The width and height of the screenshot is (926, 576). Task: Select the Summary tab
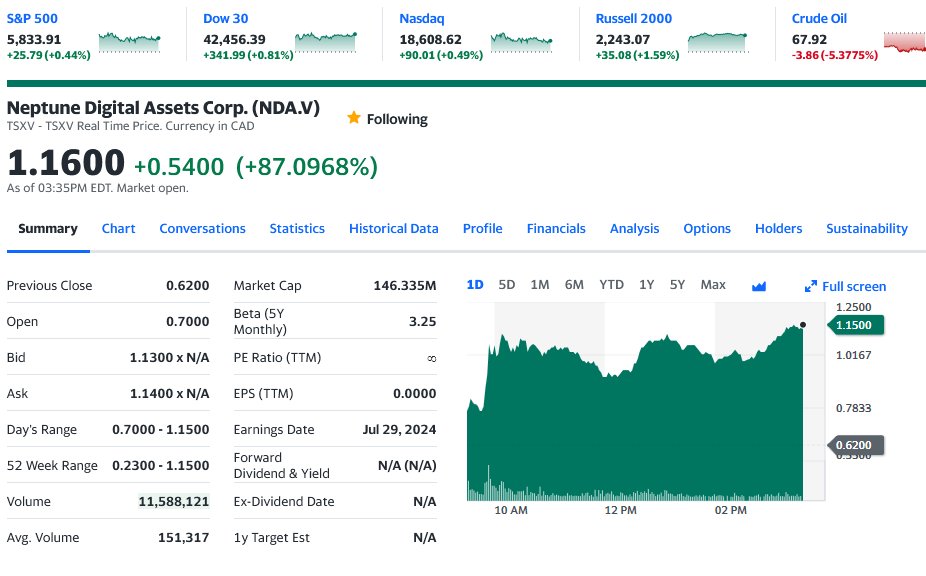click(48, 229)
